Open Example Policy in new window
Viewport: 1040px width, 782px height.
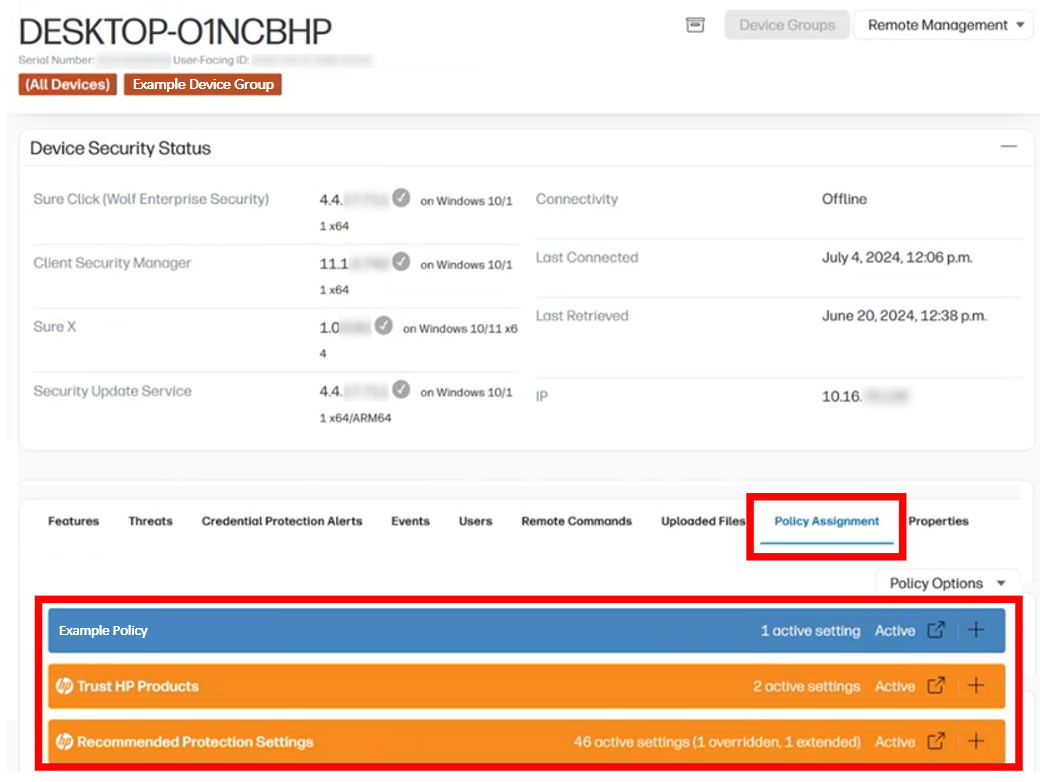pos(936,630)
